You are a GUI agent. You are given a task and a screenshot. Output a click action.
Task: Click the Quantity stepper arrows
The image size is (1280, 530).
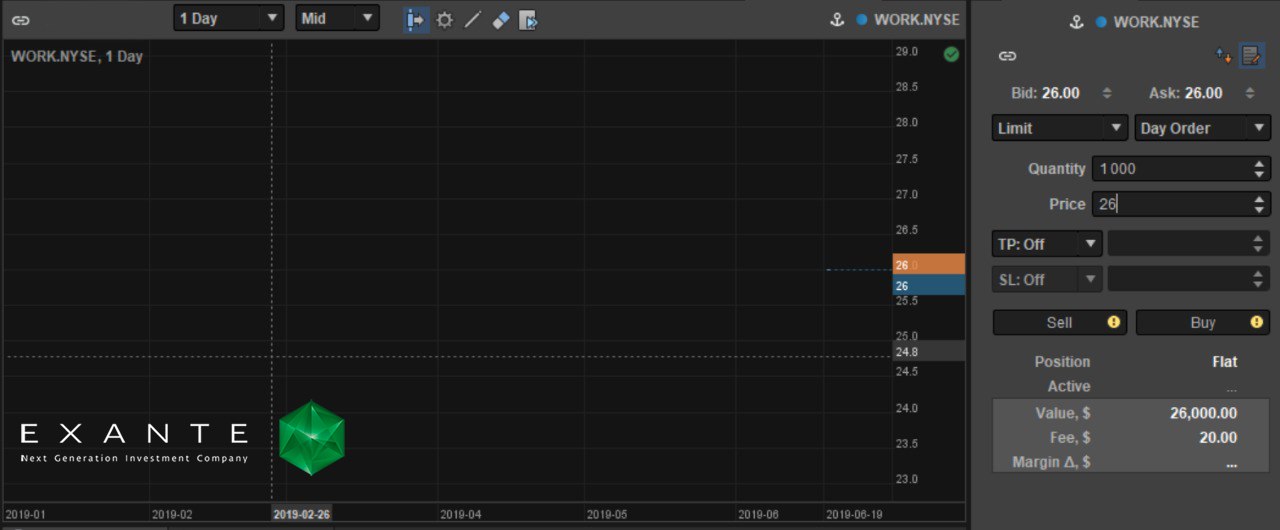pyautogui.click(x=1259, y=169)
